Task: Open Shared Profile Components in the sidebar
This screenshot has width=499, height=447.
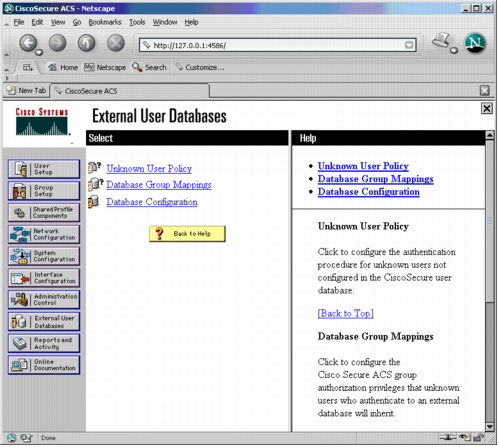Action: click(44, 213)
